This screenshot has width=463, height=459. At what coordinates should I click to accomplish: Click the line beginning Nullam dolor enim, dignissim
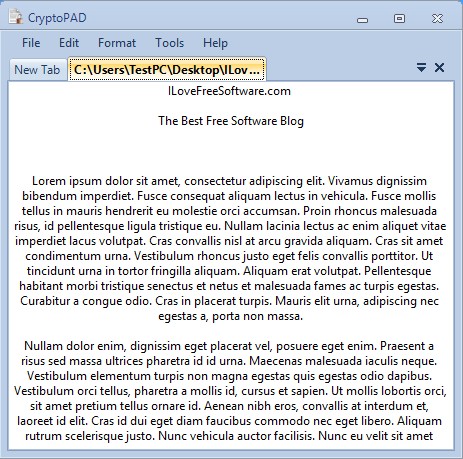coord(229,346)
